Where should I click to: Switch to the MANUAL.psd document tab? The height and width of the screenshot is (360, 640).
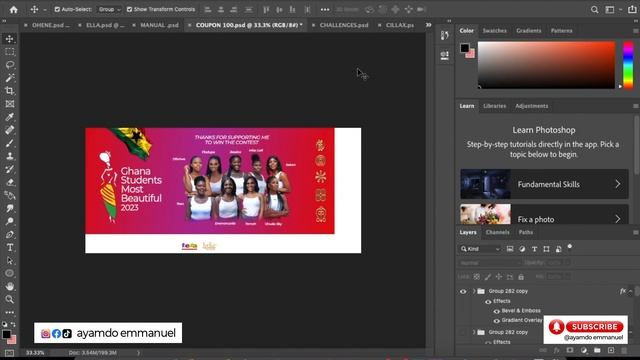(159, 25)
